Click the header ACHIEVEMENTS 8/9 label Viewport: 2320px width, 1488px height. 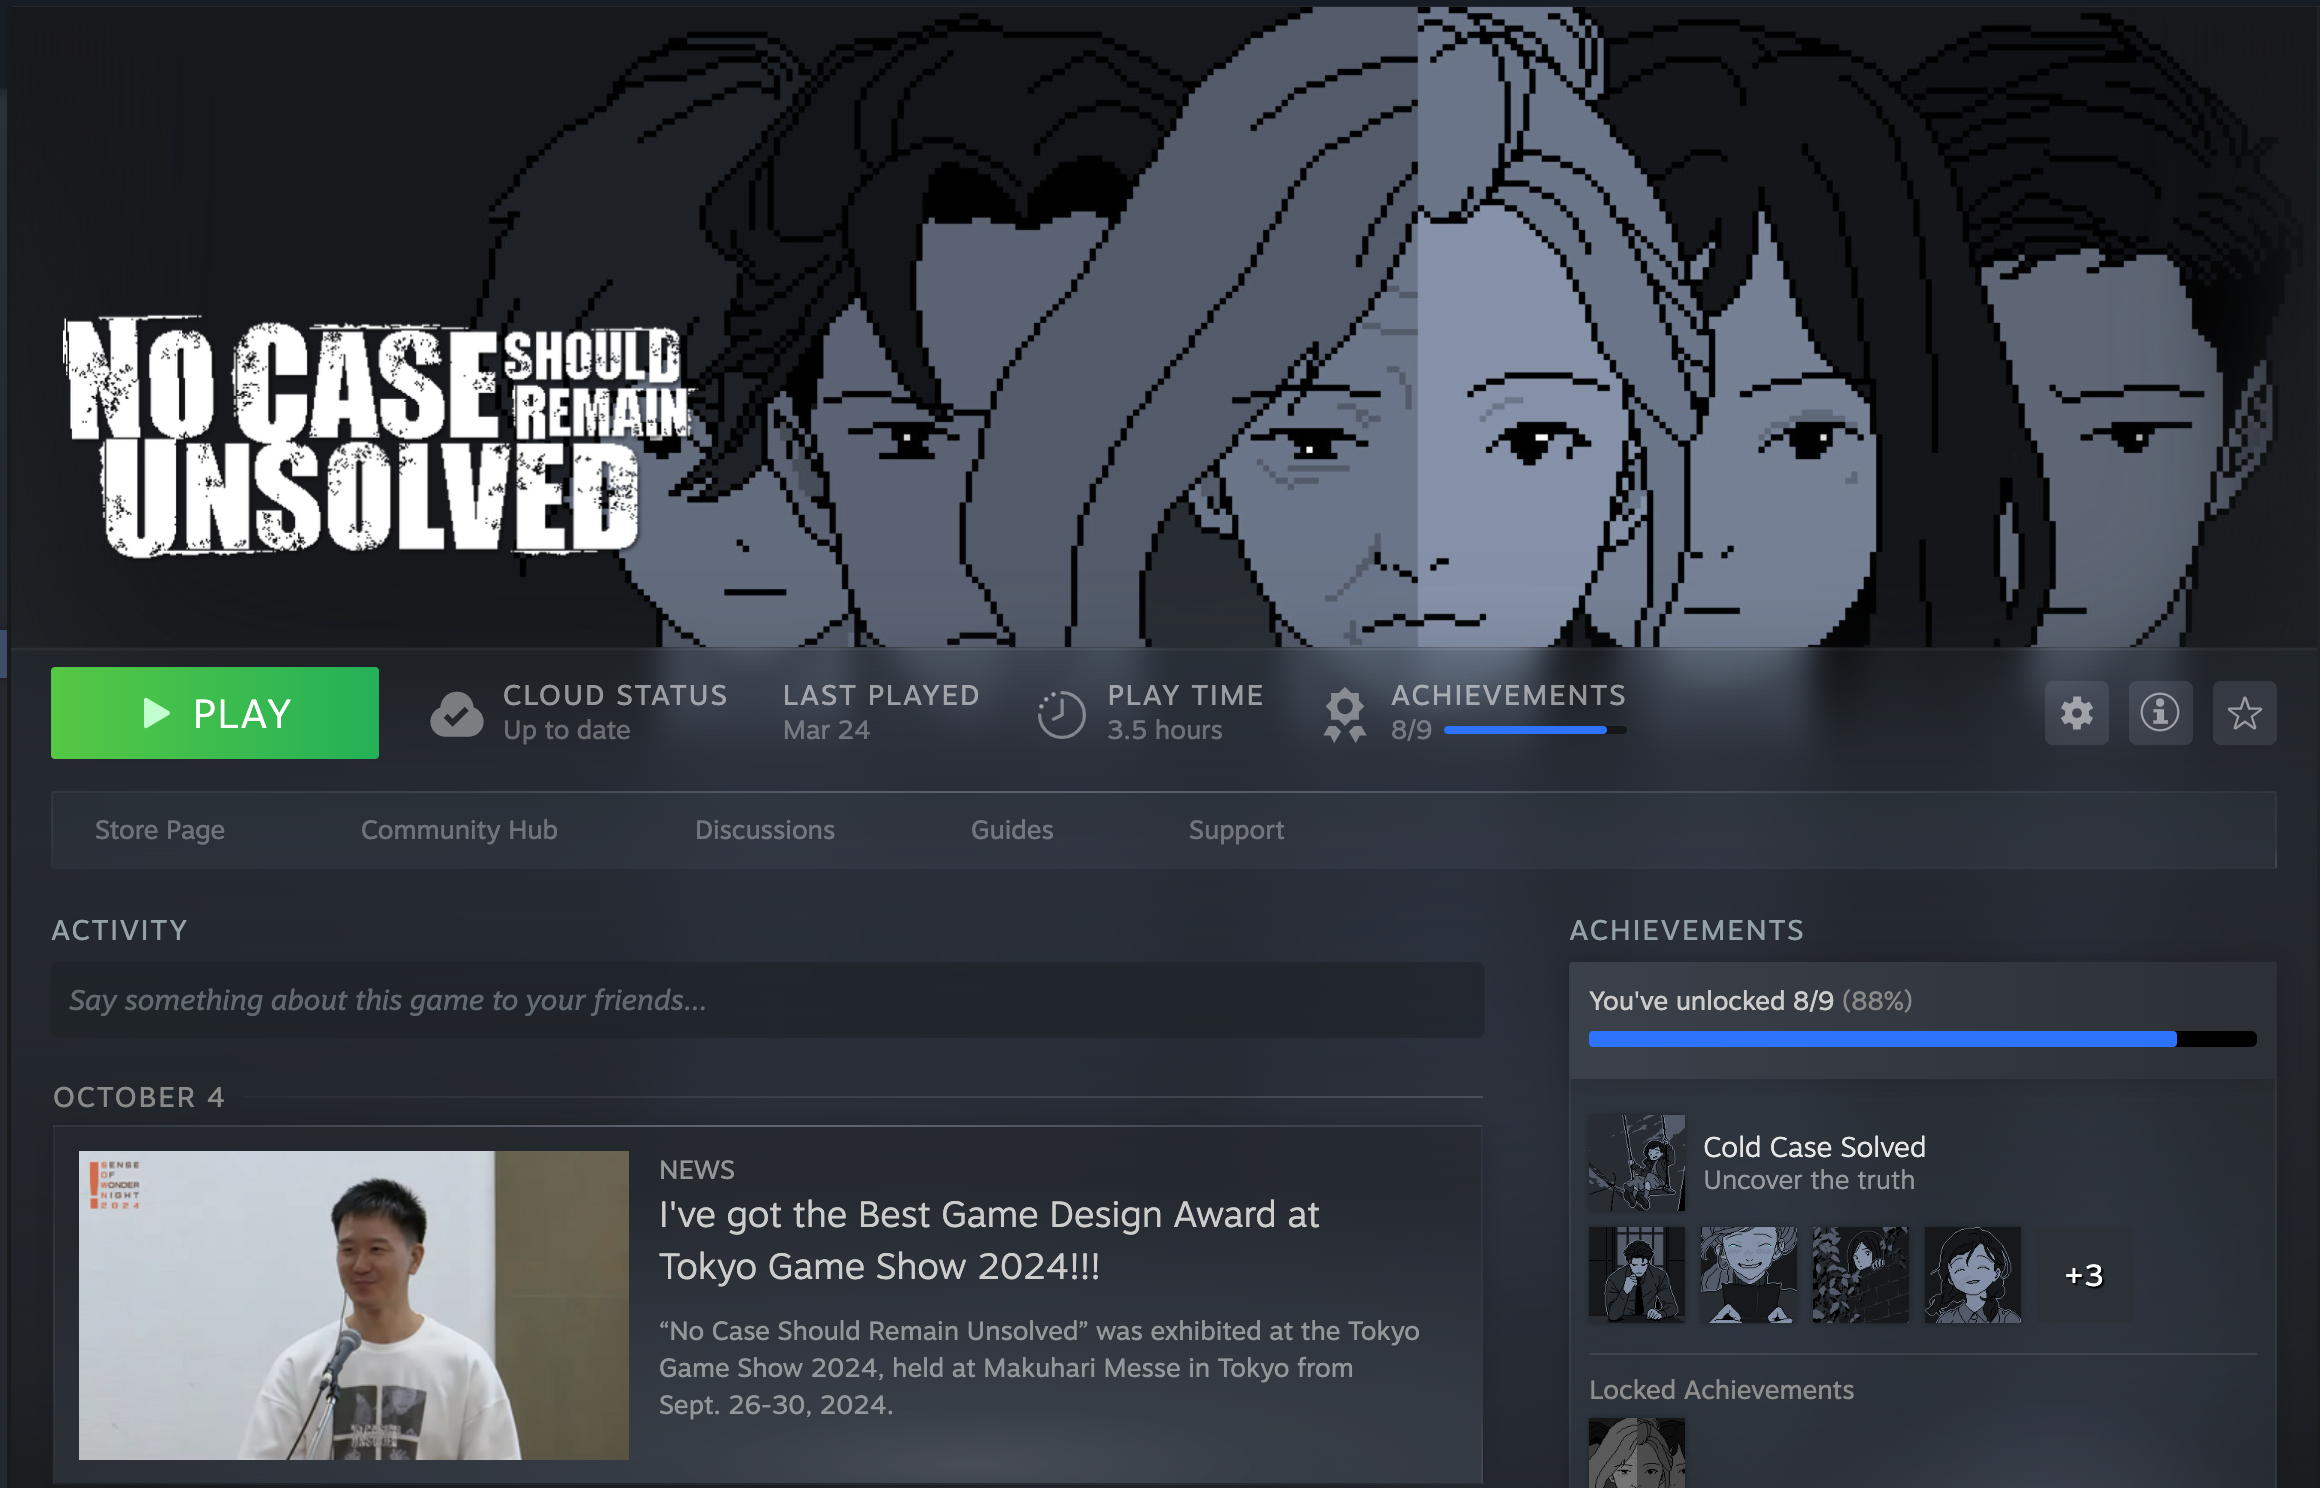1508,712
